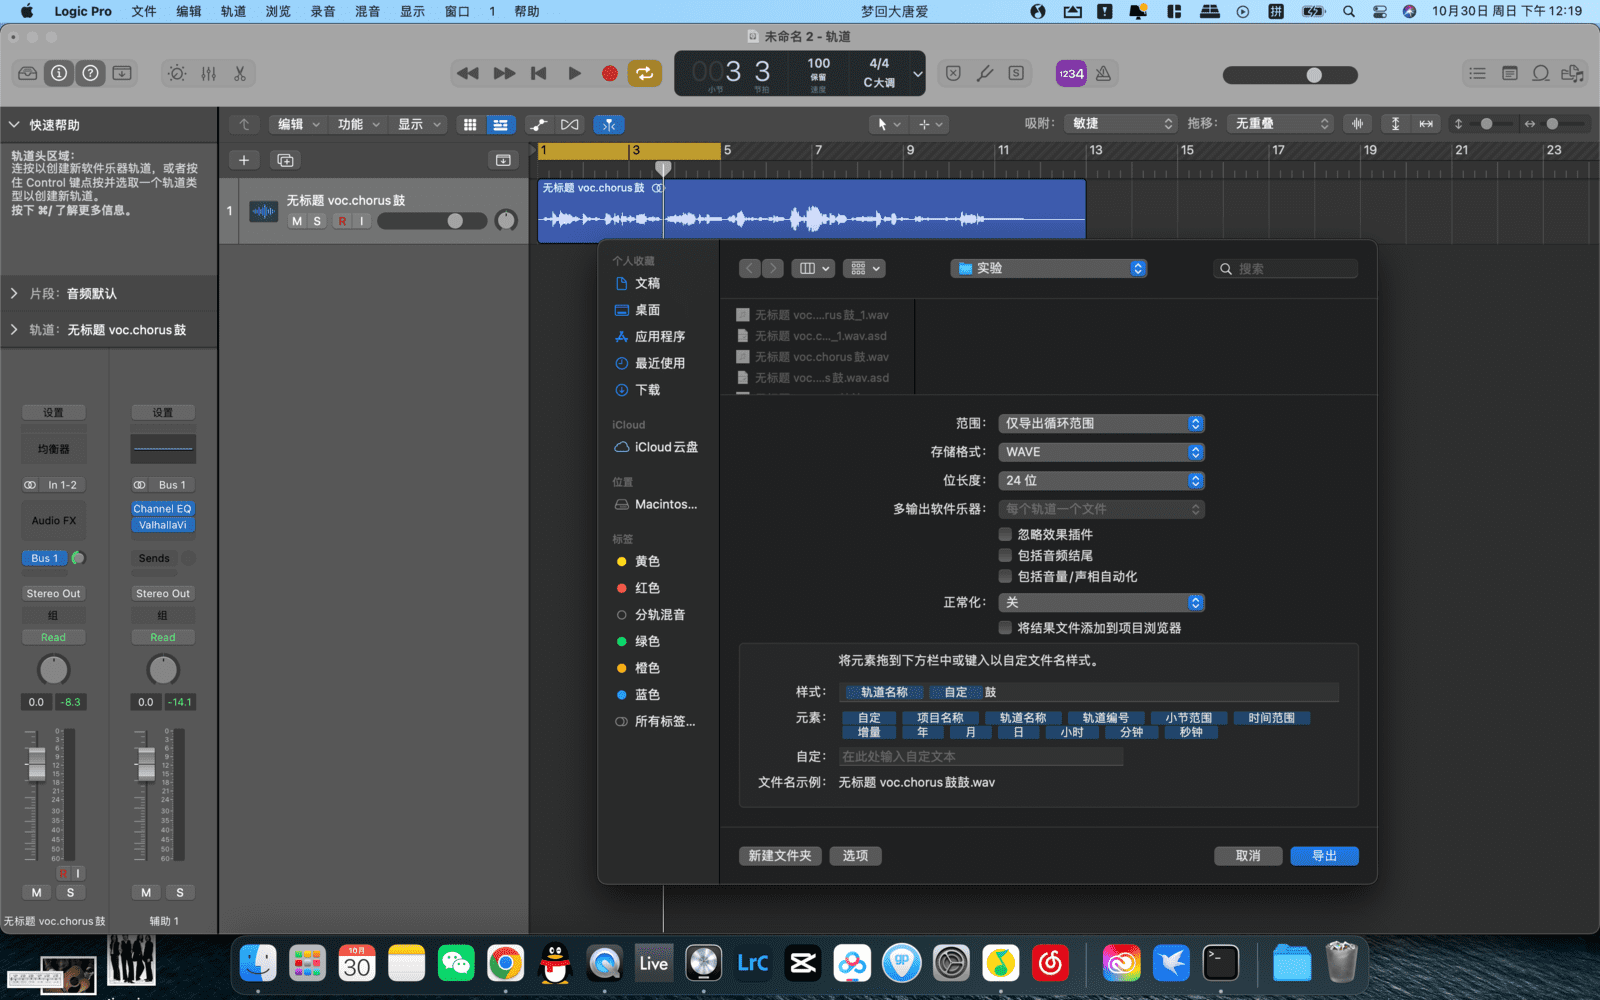Open the Note Pads icon
Screen dimensions: 1600x1000
pos(1510,73)
